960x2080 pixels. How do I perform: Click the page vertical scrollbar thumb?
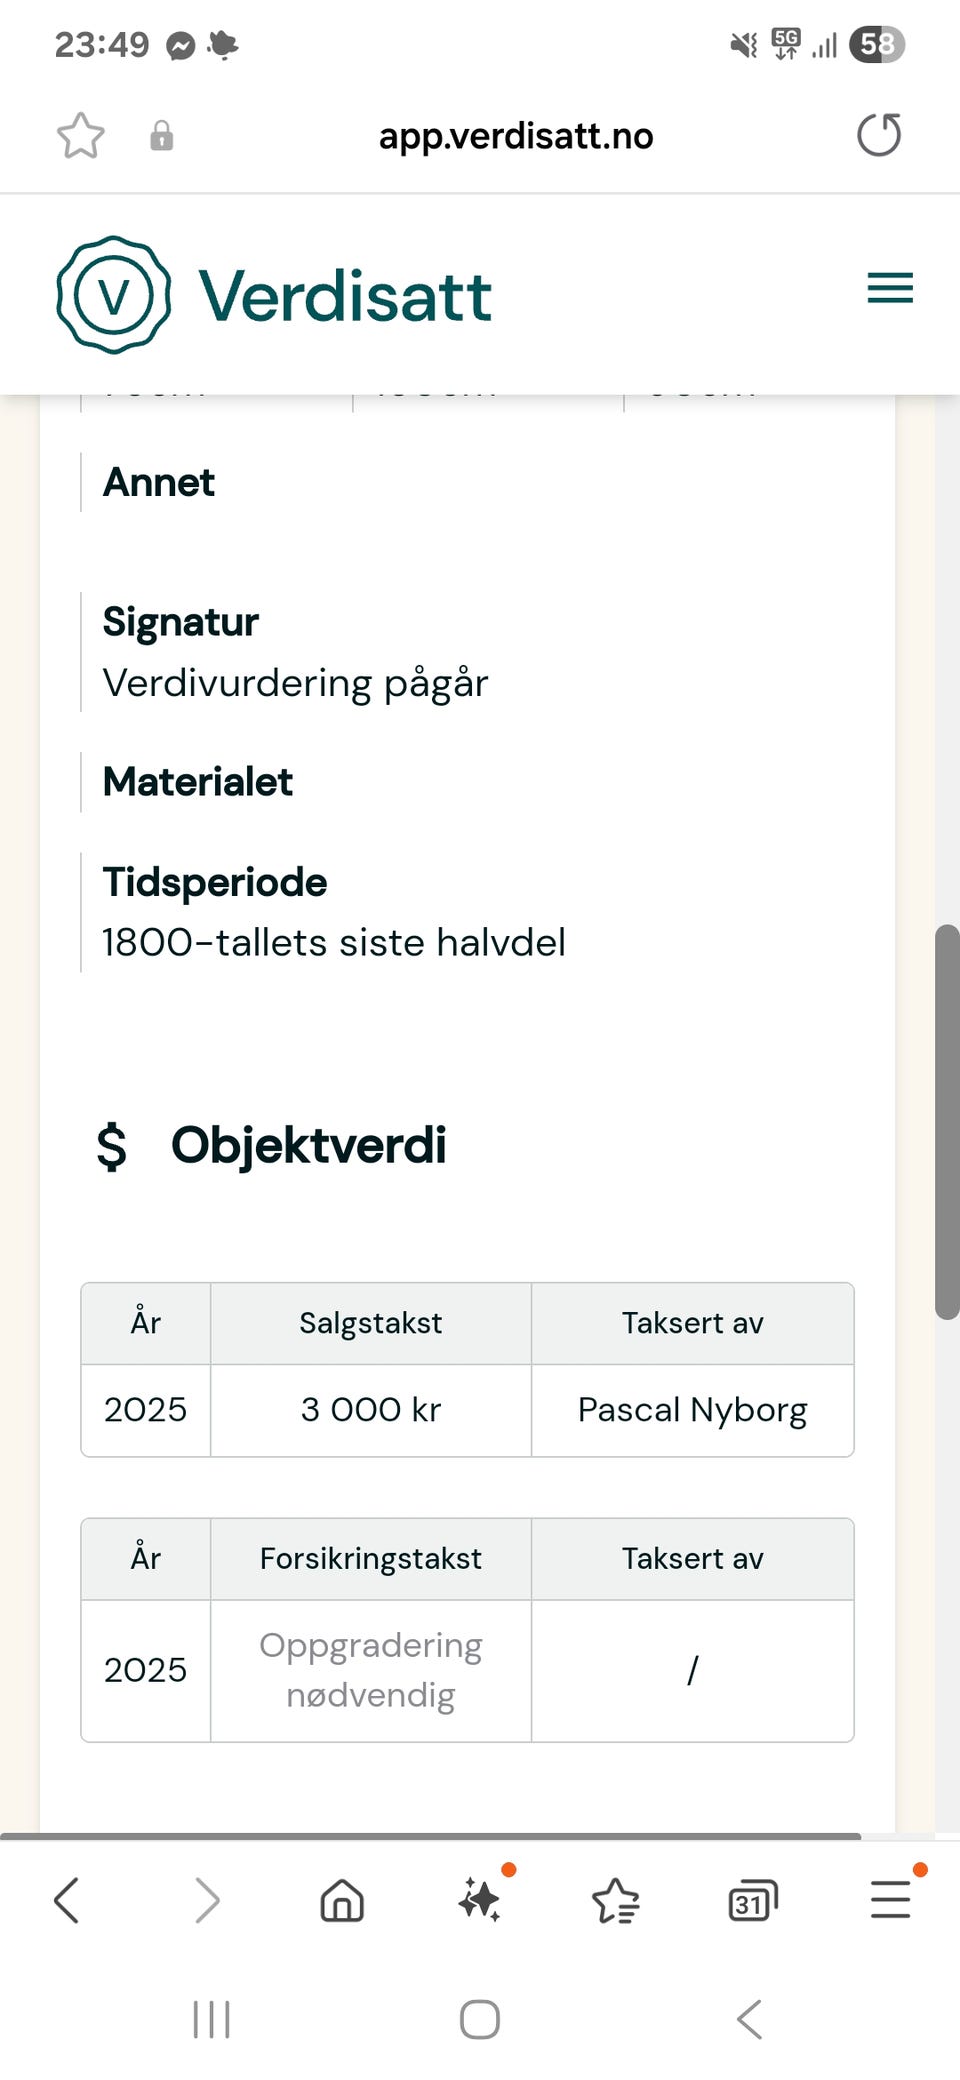click(946, 1120)
